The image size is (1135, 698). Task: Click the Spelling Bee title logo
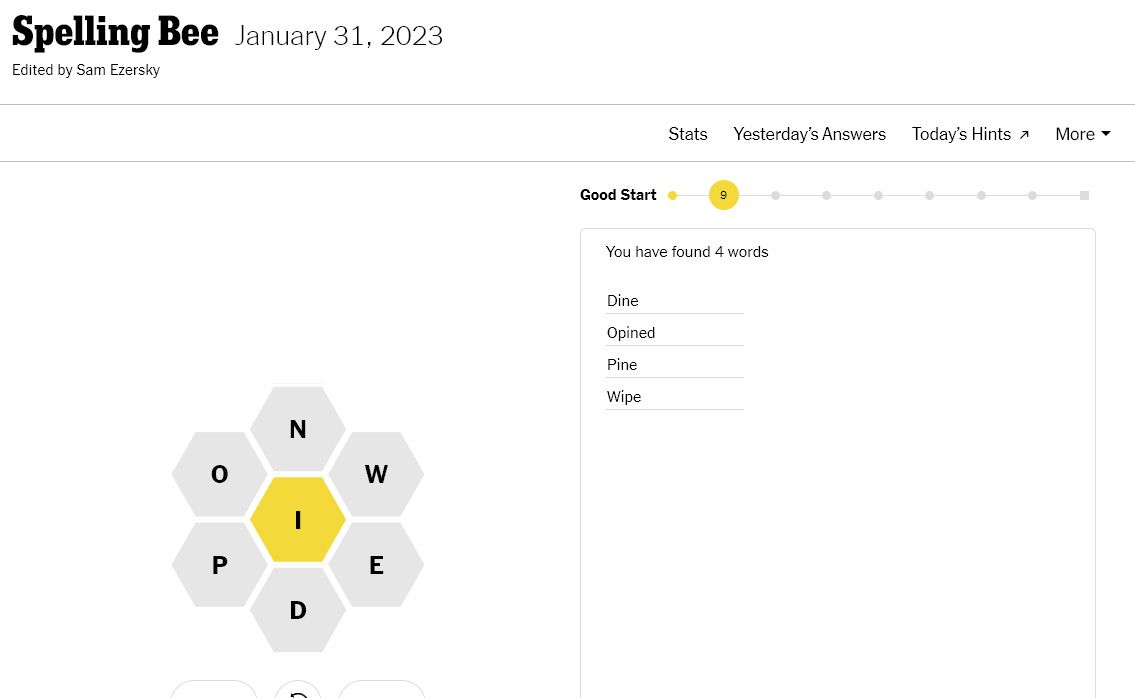(x=114, y=31)
